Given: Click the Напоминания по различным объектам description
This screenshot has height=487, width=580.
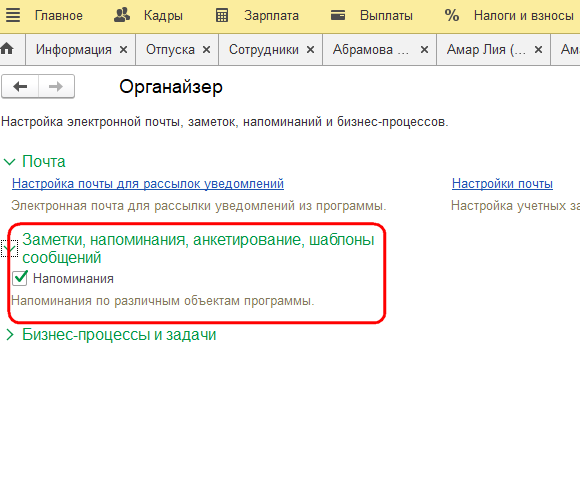Looking at the screenshot, I should tap(163, 301).
